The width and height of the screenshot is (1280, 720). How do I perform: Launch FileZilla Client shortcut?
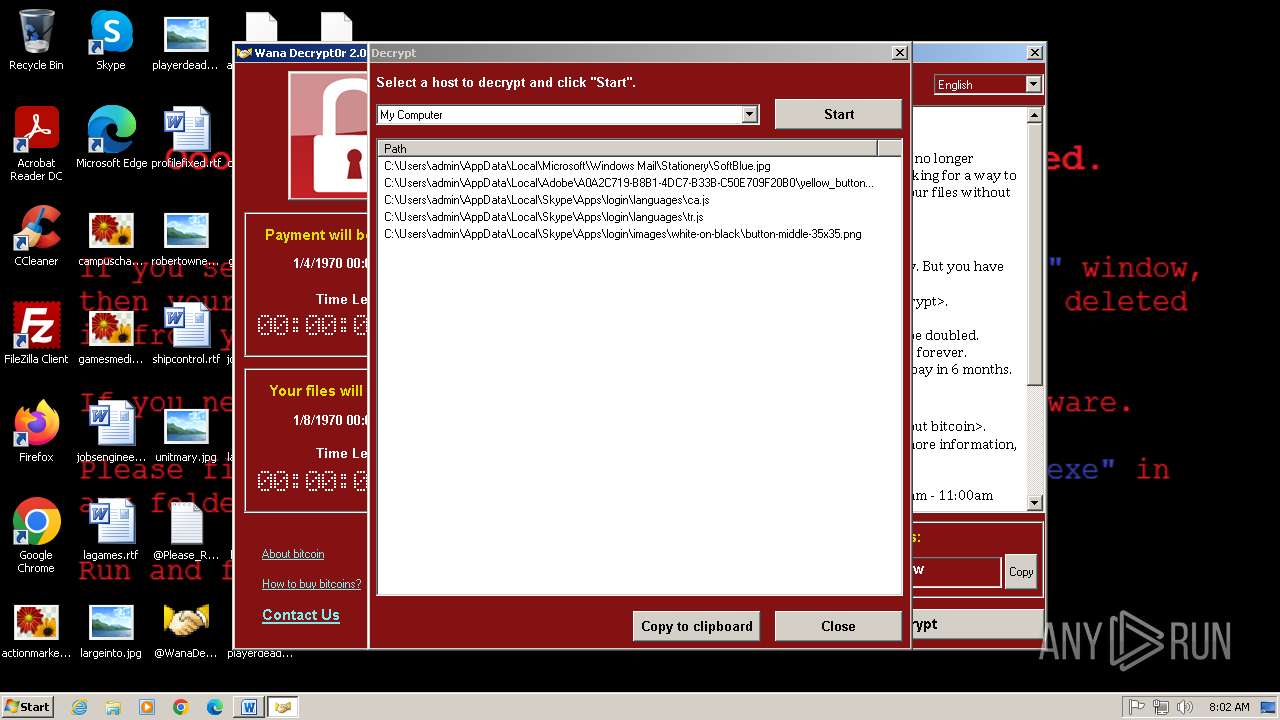pos(36,334)
